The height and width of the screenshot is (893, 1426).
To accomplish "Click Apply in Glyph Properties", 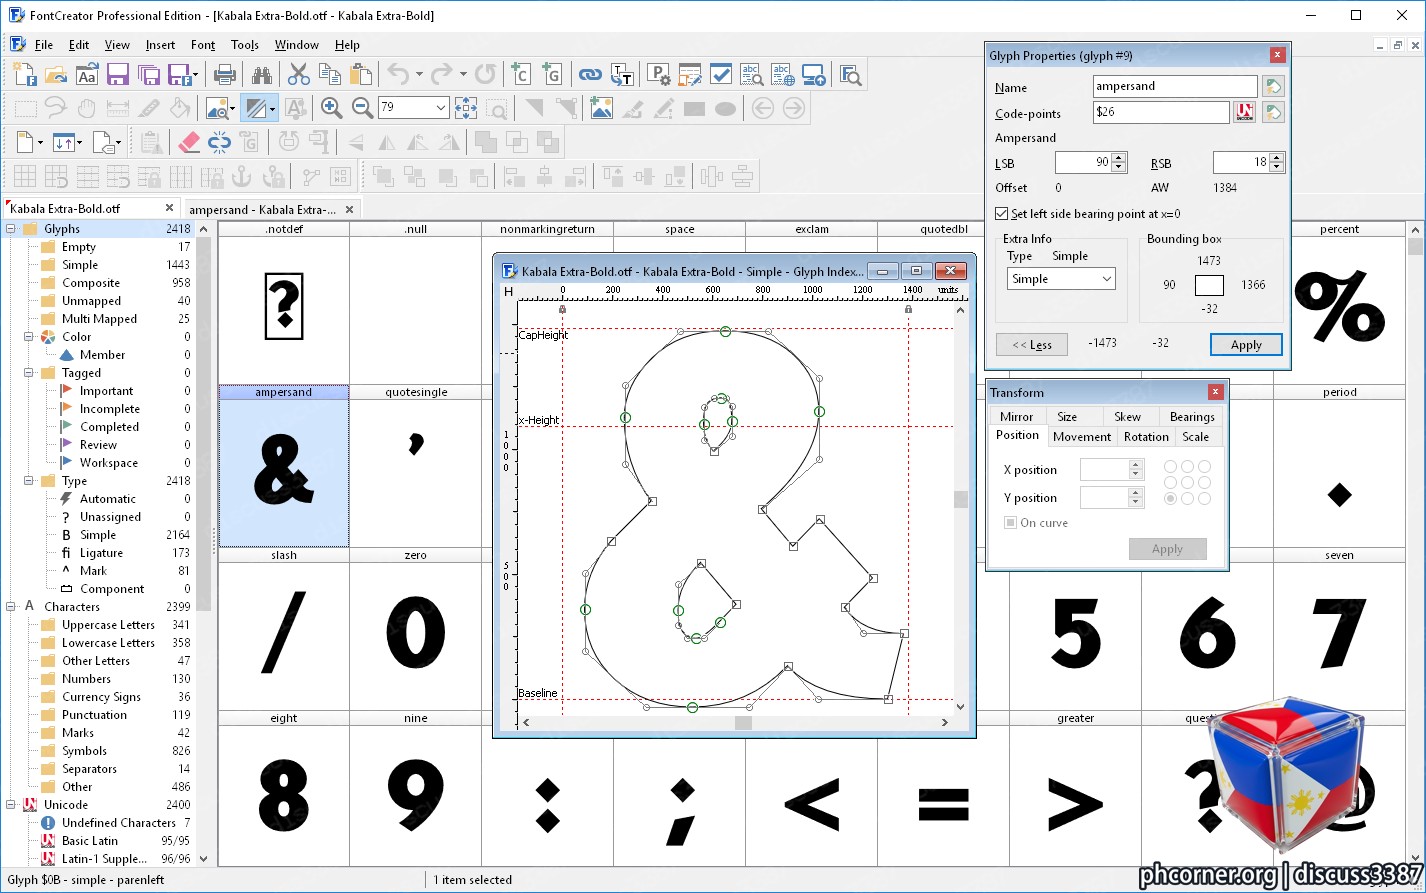I will pos(1246,345).
